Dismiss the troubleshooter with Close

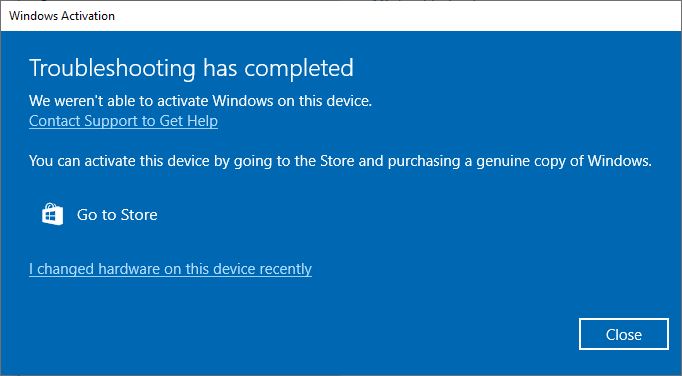pos(624,334)
